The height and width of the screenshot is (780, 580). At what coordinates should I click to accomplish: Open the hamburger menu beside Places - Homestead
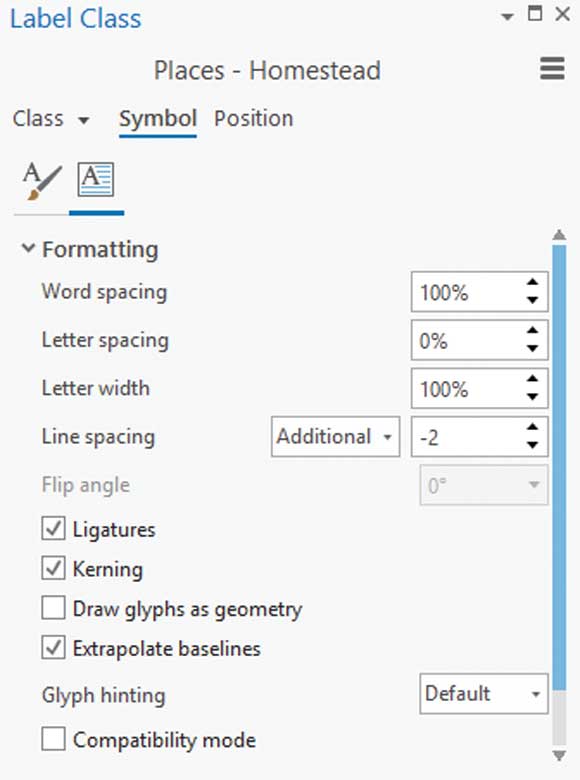click(552, 69)
